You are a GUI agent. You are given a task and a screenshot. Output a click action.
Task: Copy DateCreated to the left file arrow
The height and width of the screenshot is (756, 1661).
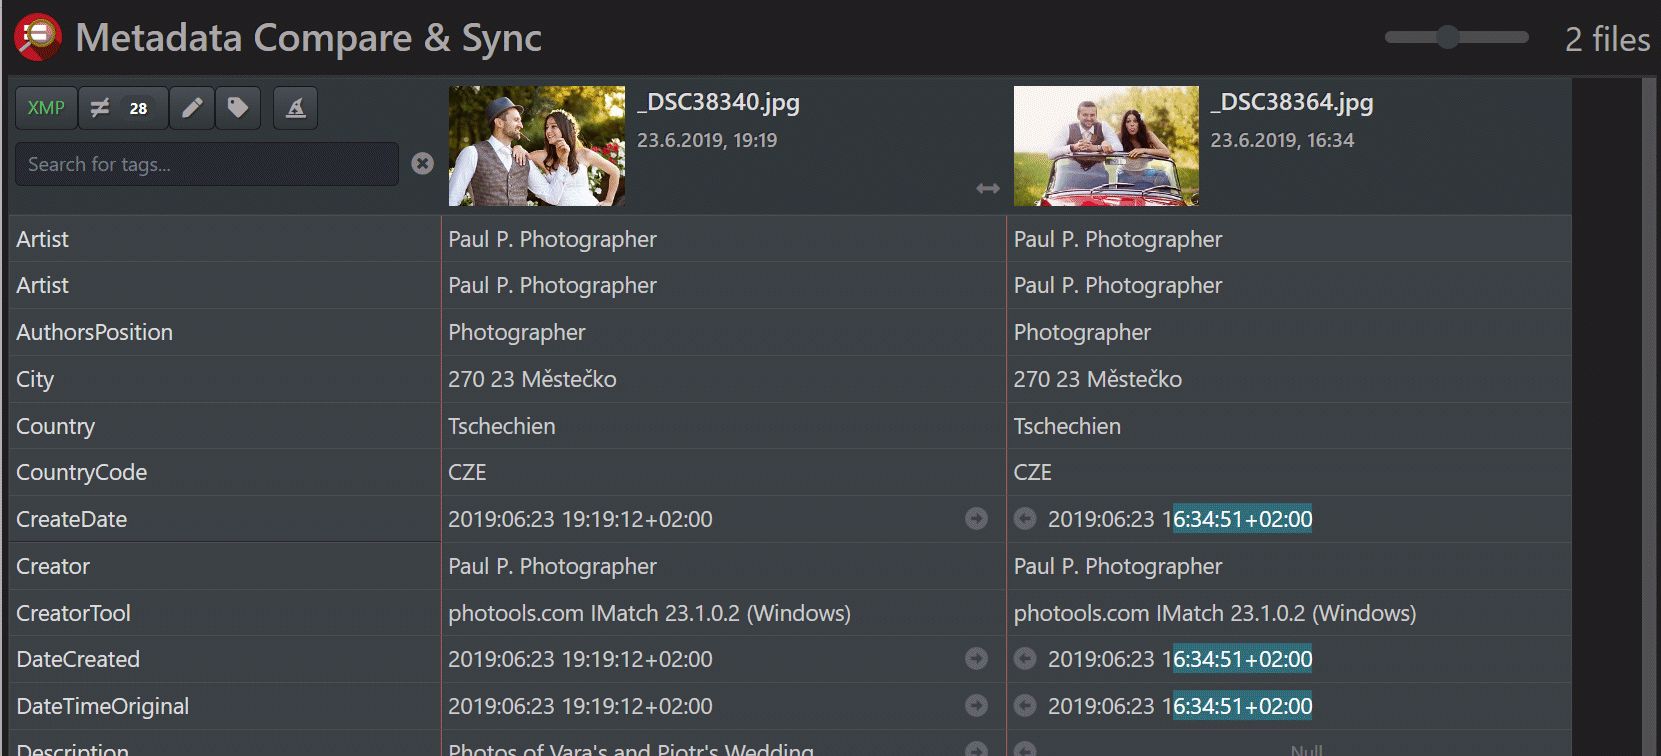[1025, 658]
